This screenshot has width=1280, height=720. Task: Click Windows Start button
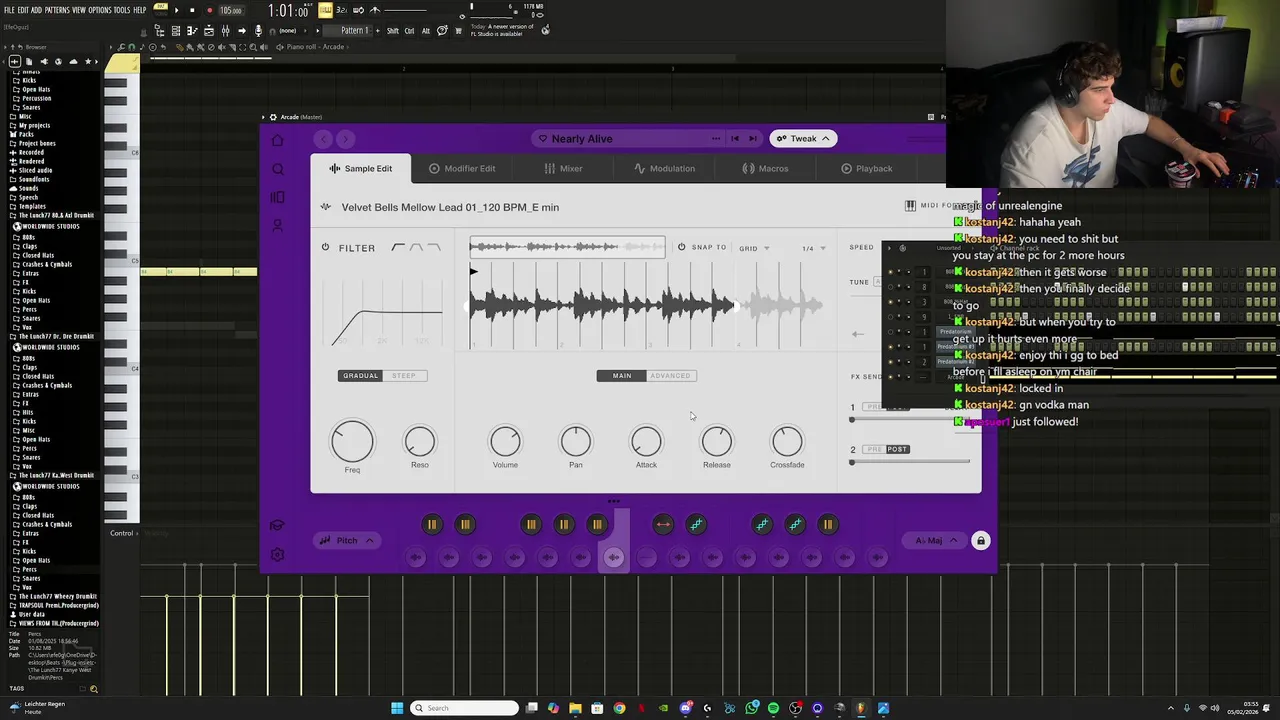397,708
